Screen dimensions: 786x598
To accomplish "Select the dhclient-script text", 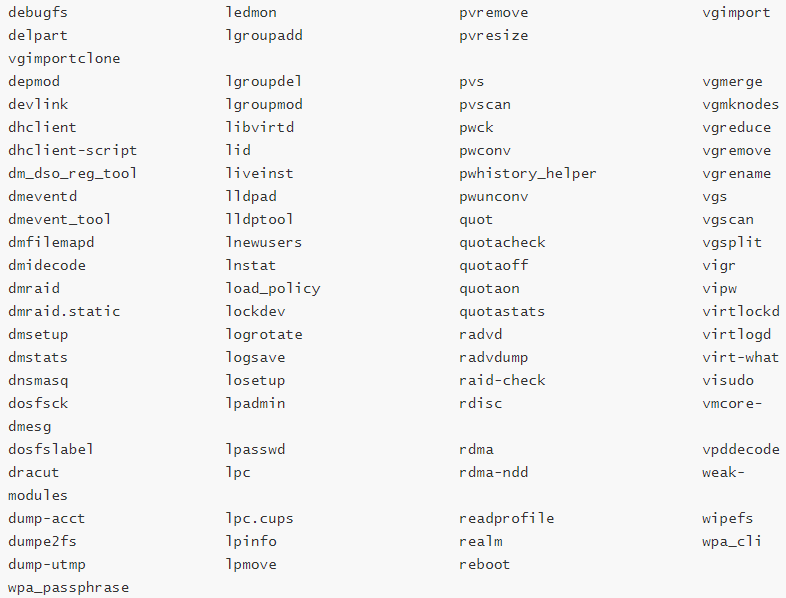I will [72, 150].
